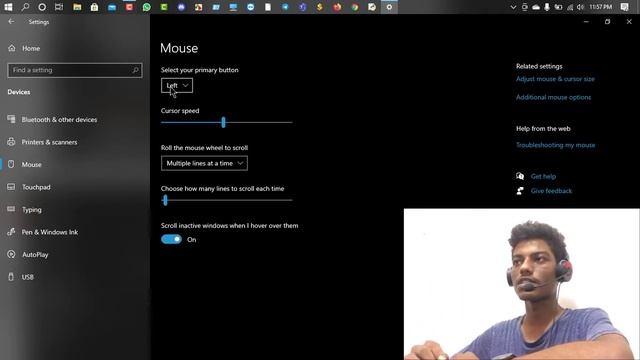The width and height of the screenshot is (640, 360).
Task: Open the USB settings page
Action: [28, 277]
